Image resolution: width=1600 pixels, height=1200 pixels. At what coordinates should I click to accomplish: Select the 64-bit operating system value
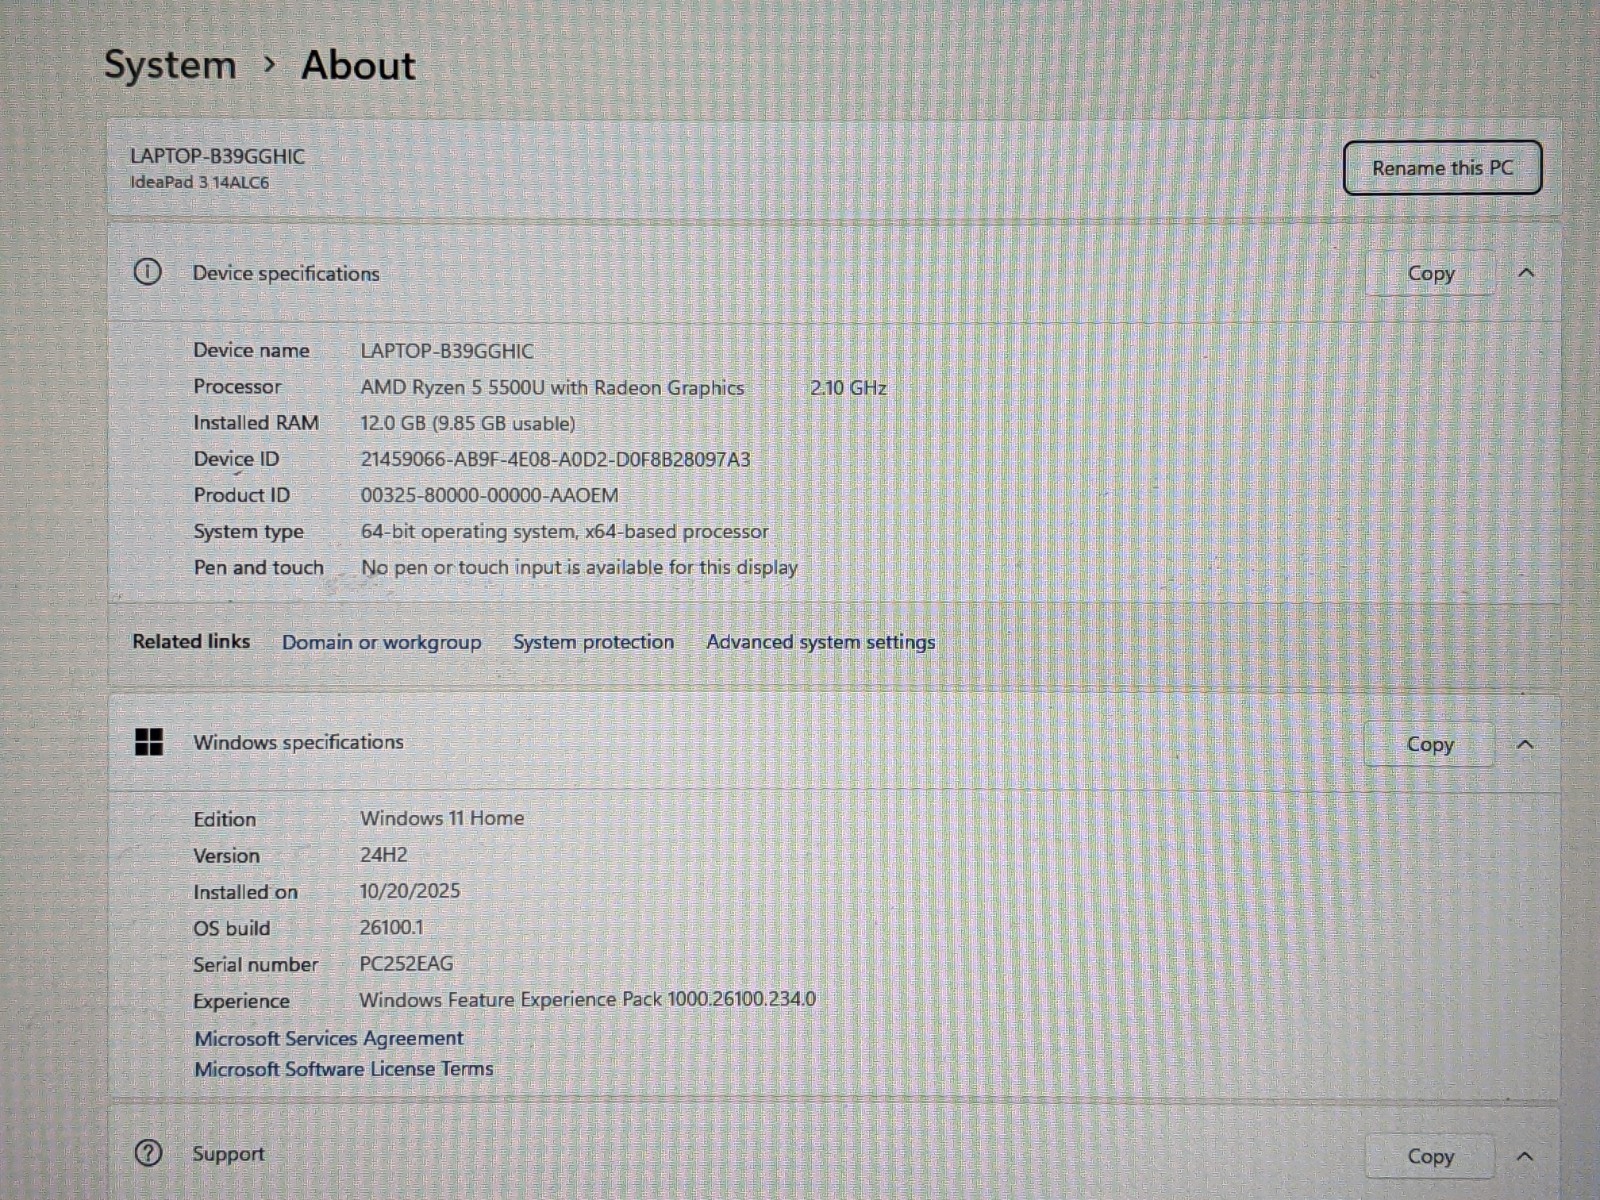coord(564,531)
